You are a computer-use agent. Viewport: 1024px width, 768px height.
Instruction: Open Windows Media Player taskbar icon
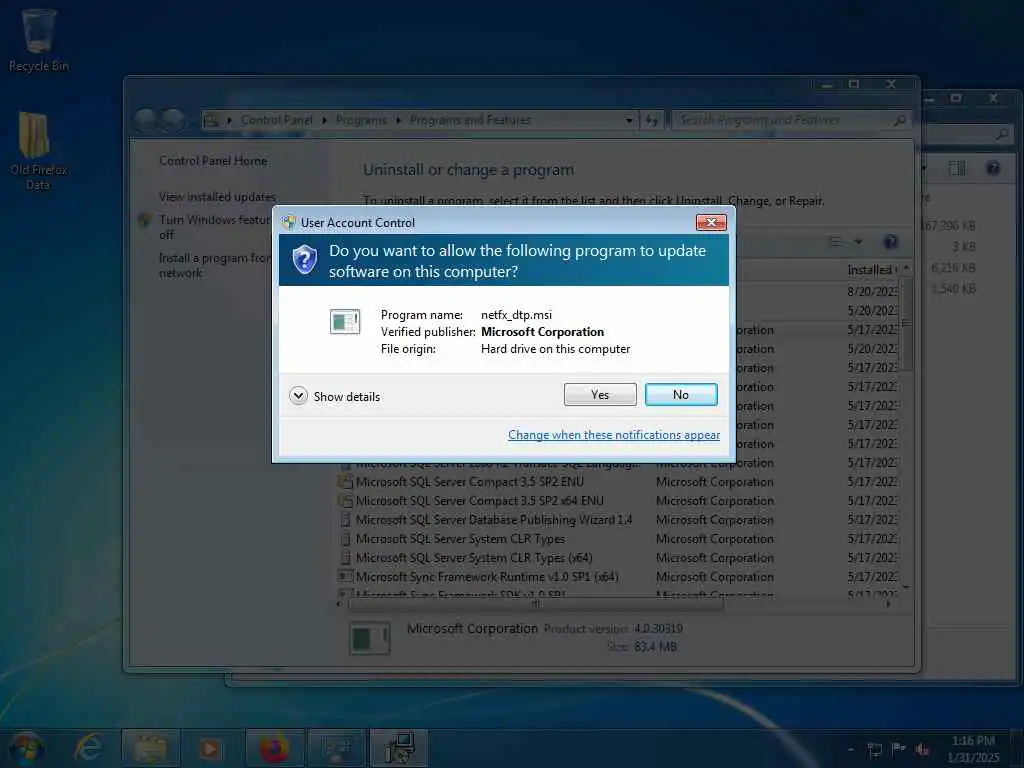(x=210, y=748)
